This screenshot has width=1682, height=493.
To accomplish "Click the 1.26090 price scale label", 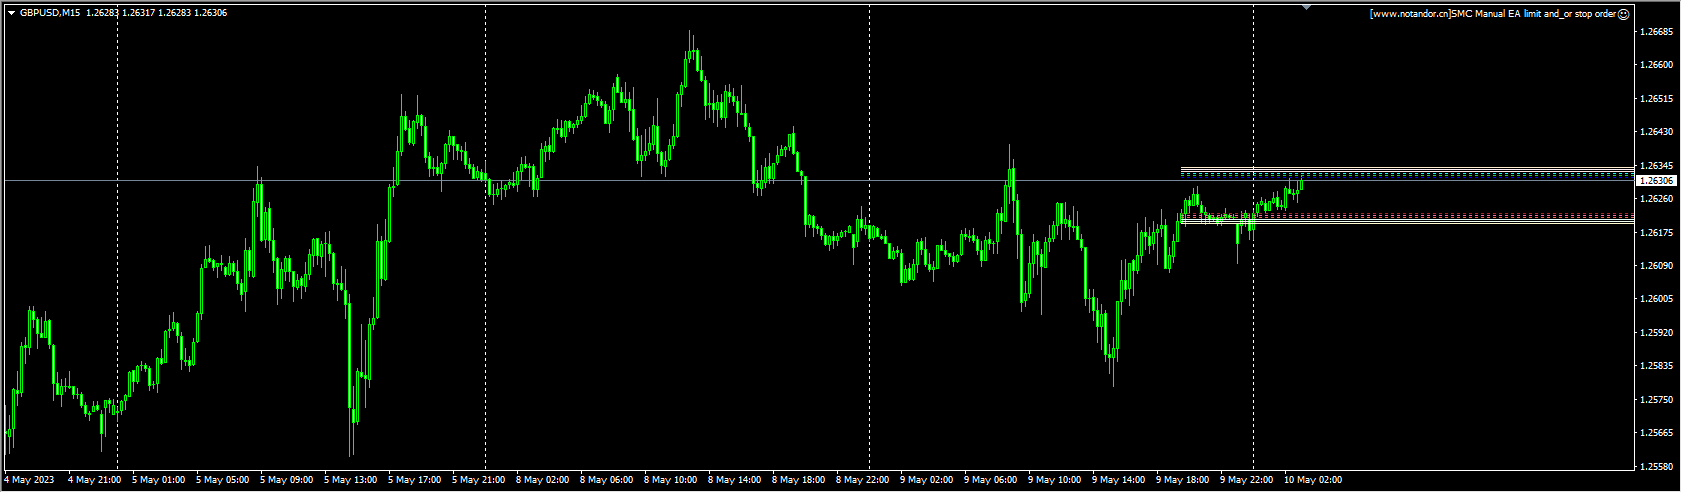I will (1659, 266).
